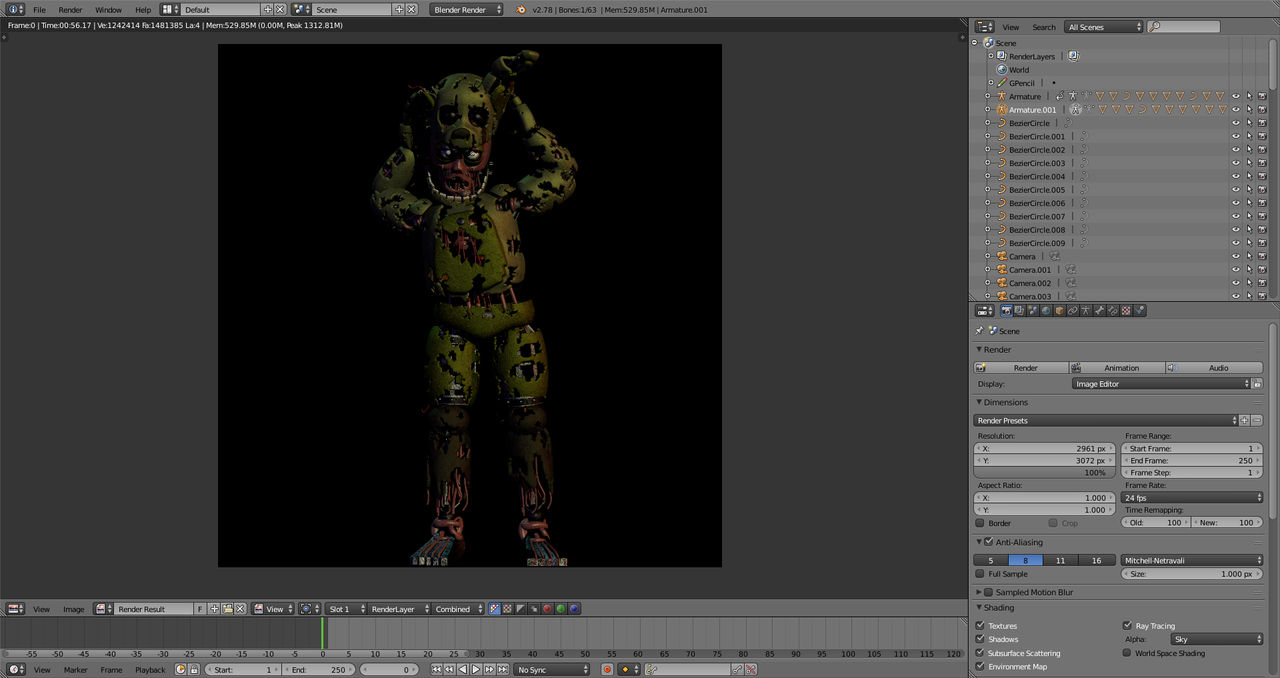Click the Animation render button
1280x678 pixels.
pos(1117,368)
